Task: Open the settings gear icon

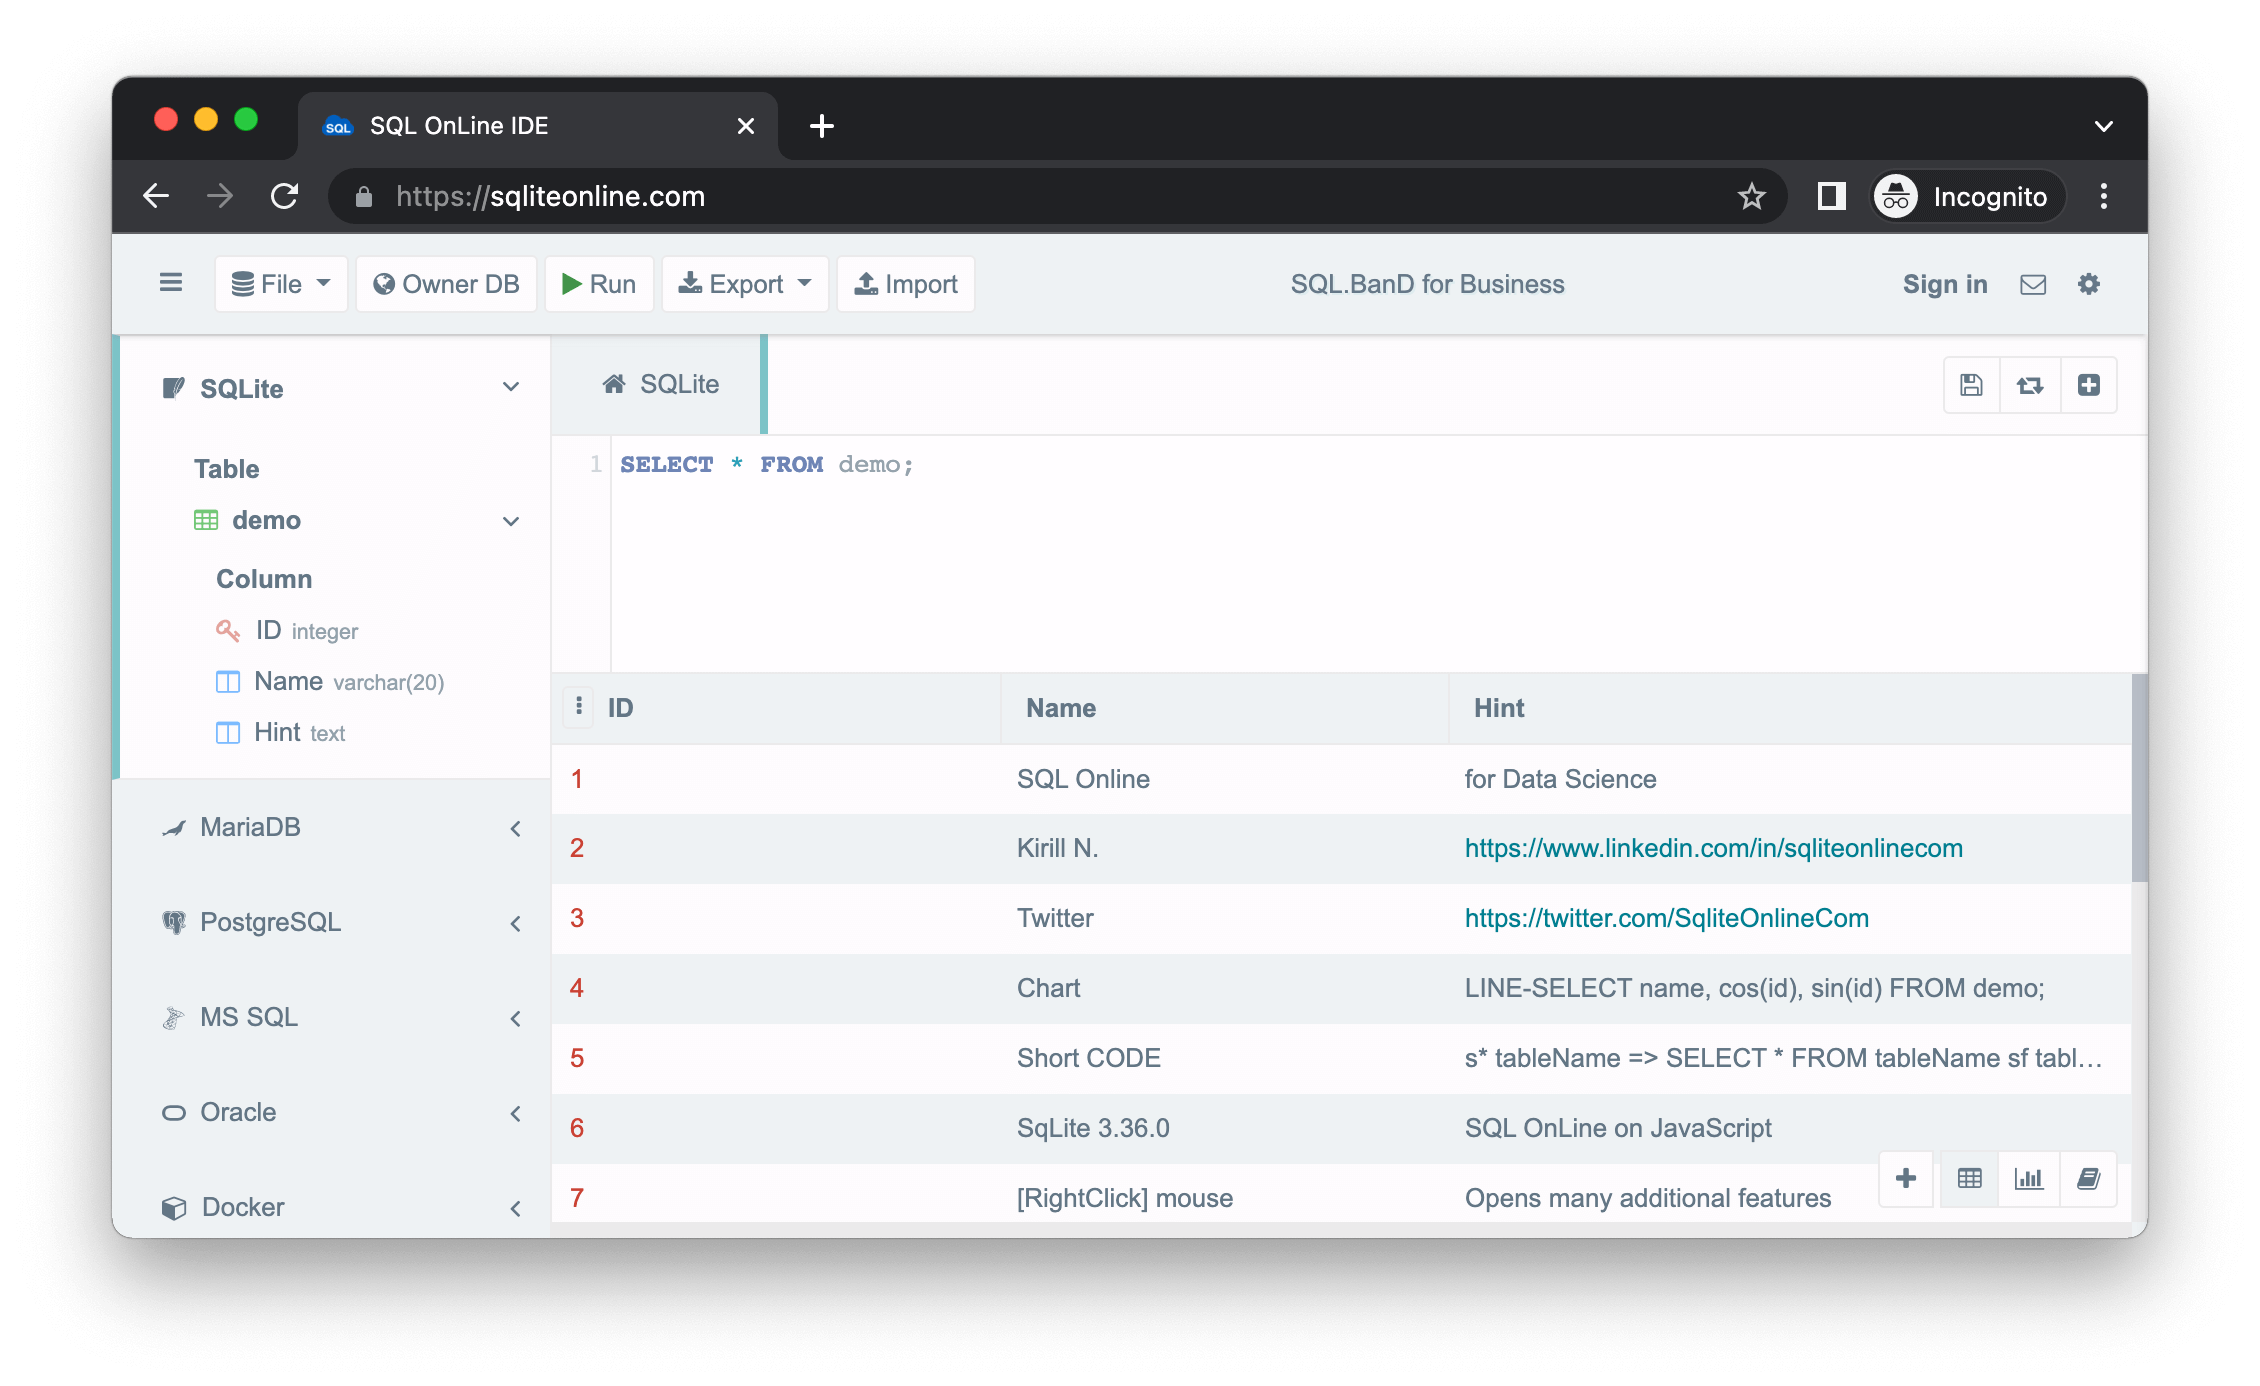Action: (2089, 284)
